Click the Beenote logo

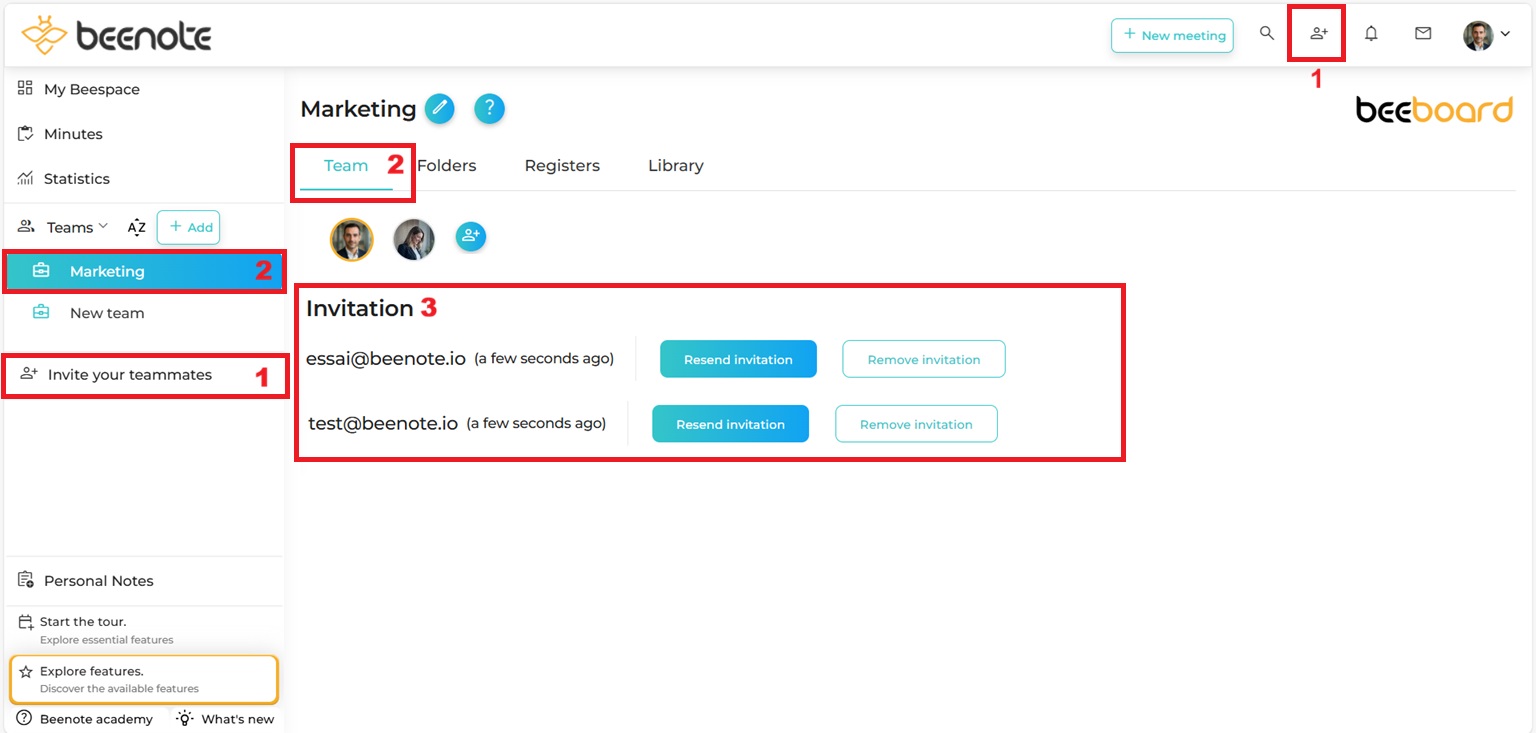116,36
